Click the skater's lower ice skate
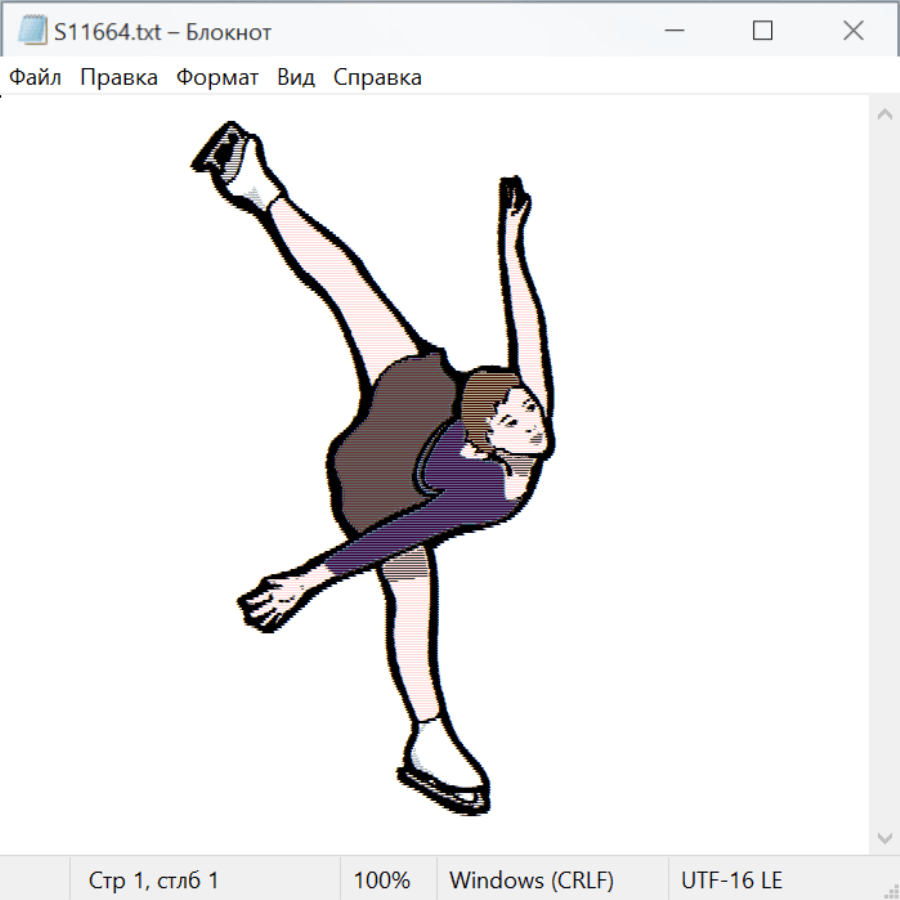This screenshot has height=900, width=900. tap(444, 770)
